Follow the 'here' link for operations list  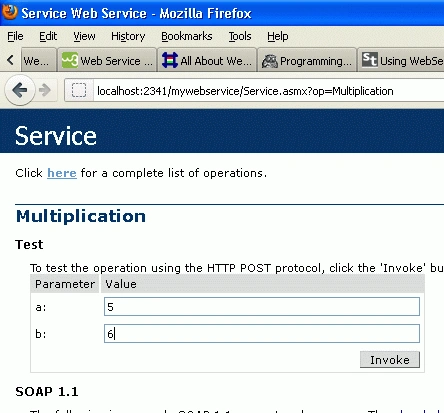[62, 173]
